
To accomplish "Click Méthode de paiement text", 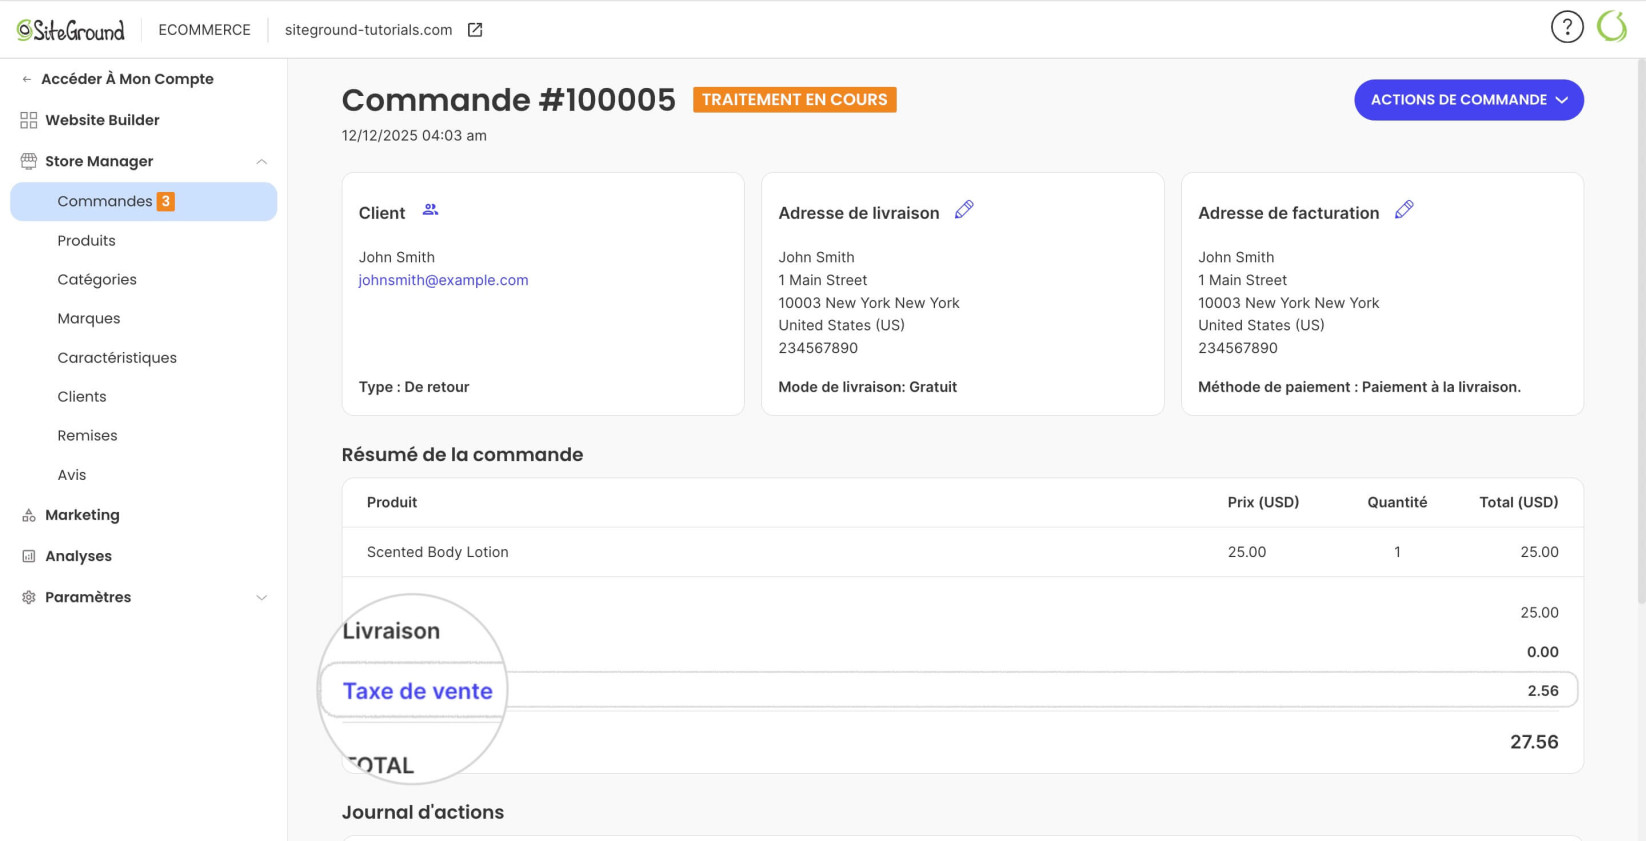I will coord(1359,387).
